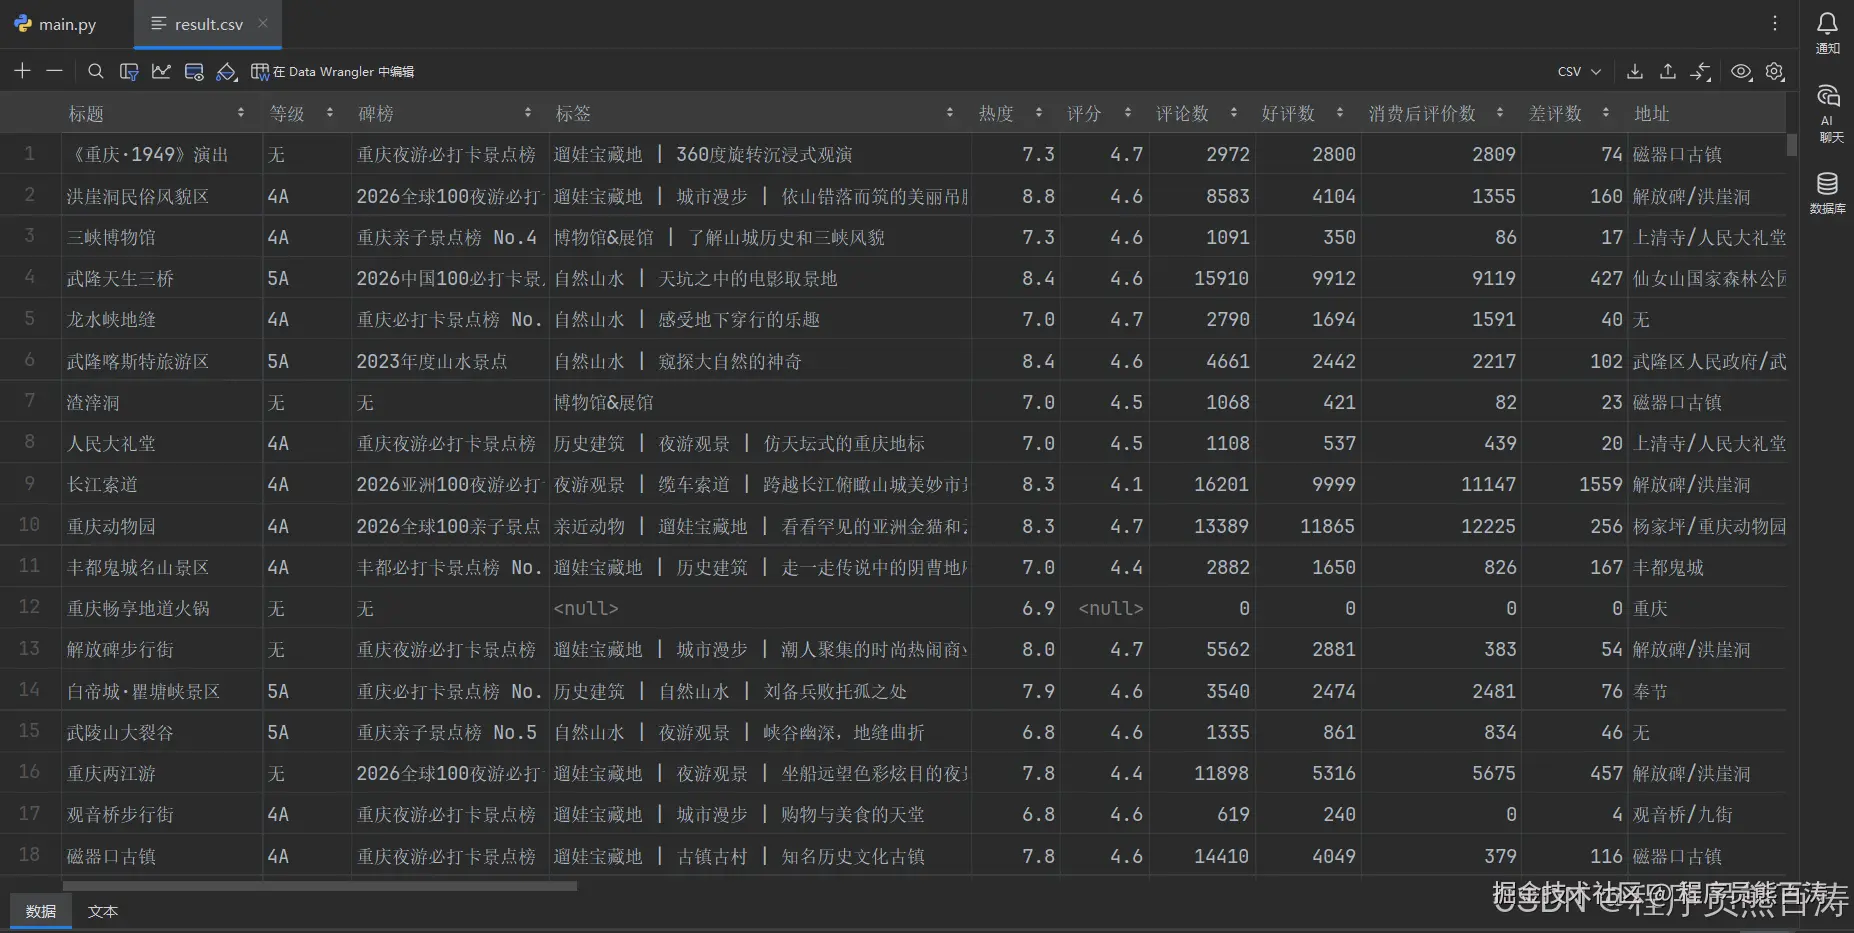Screen dimensions: 1854x933
Task: Close the result.csv tab
Action: [263, 23]
